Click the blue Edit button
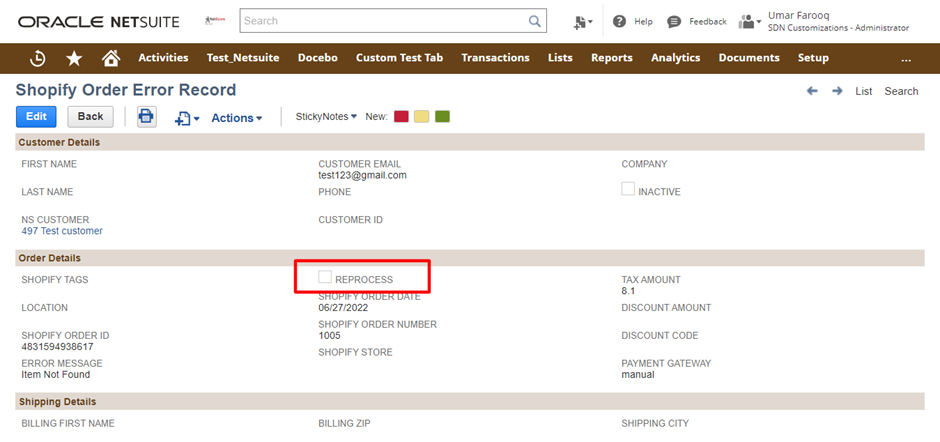 coord(36,117)
